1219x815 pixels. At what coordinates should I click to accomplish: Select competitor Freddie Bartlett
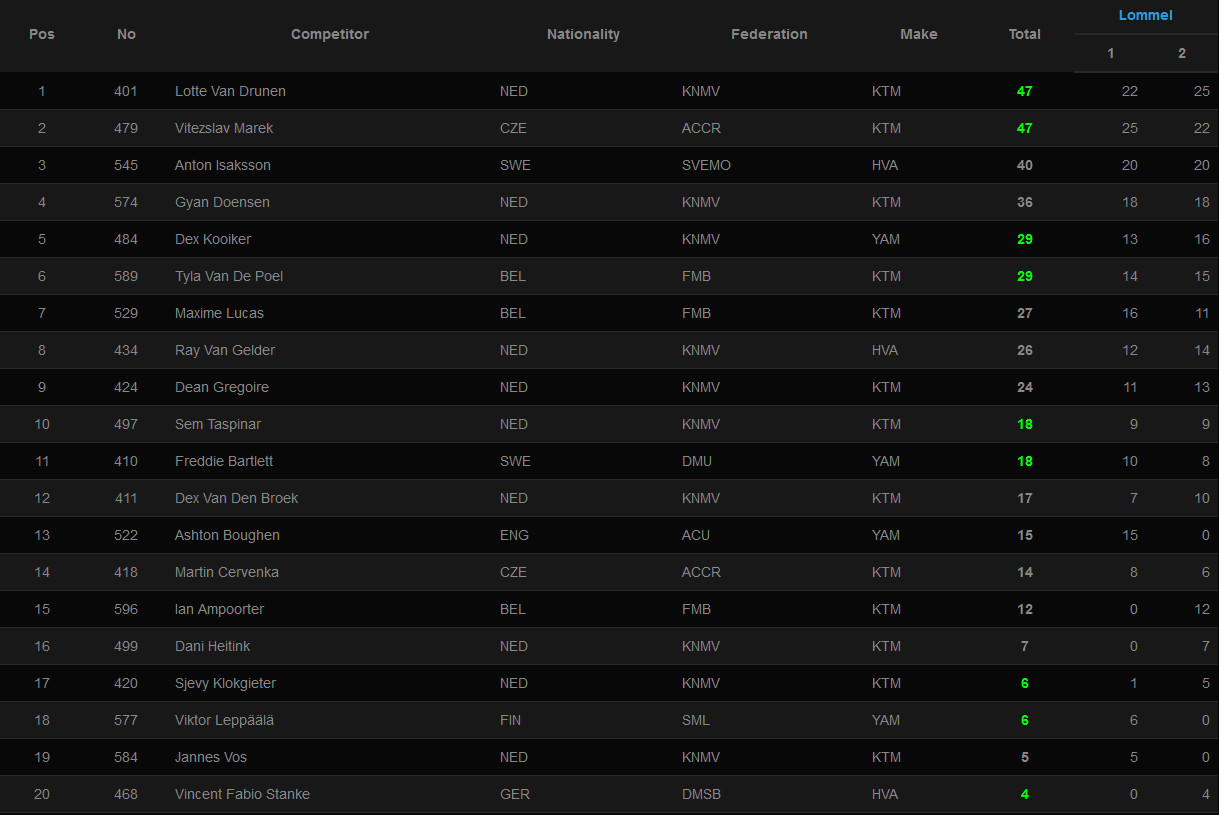(x=224, y=461)
